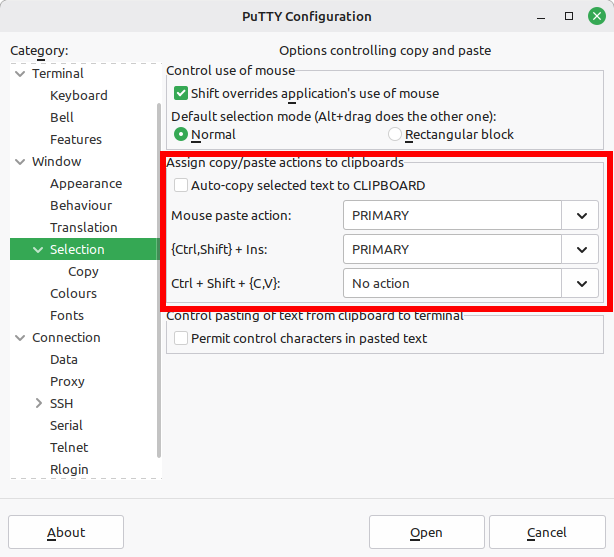The image size is (614, 557).
Task: Select the Copy subcategory
Action: click(83, 272)
